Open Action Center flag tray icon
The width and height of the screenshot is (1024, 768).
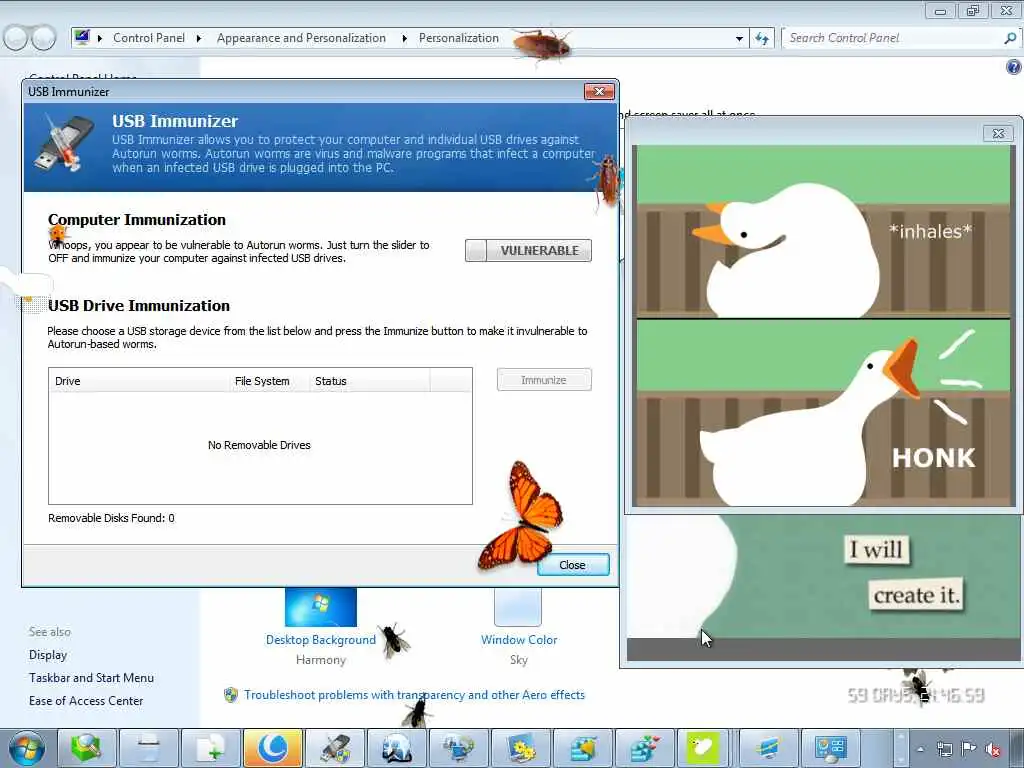968,749
